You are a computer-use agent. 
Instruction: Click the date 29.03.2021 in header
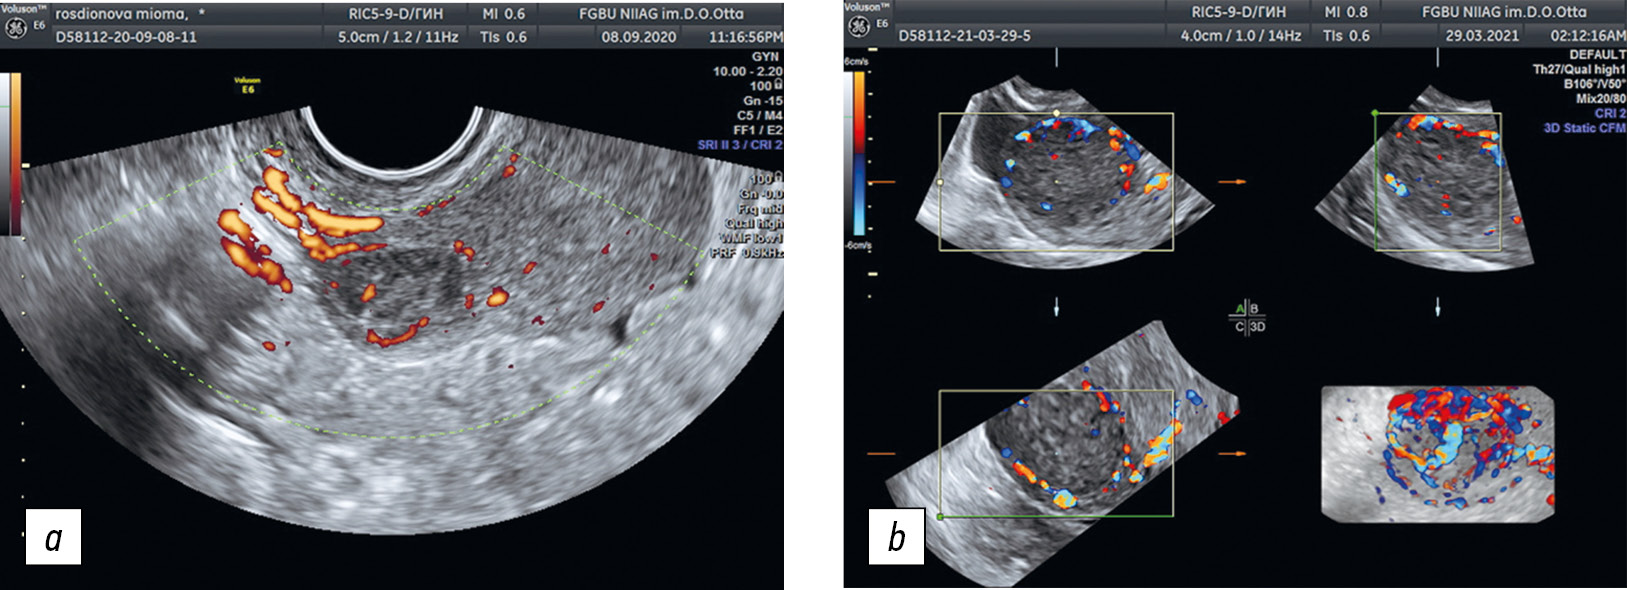1482,36
